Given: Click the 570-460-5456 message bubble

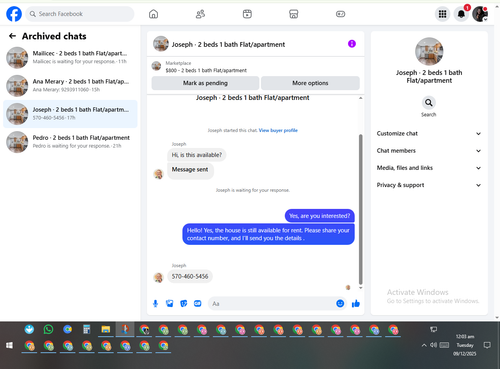Looking at the screenshot, I should click(190, 276).
